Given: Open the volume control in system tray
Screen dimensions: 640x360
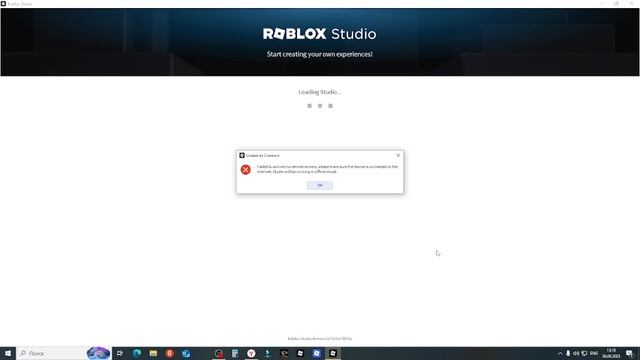Looking at the screenshot, I should pos(576,353).
